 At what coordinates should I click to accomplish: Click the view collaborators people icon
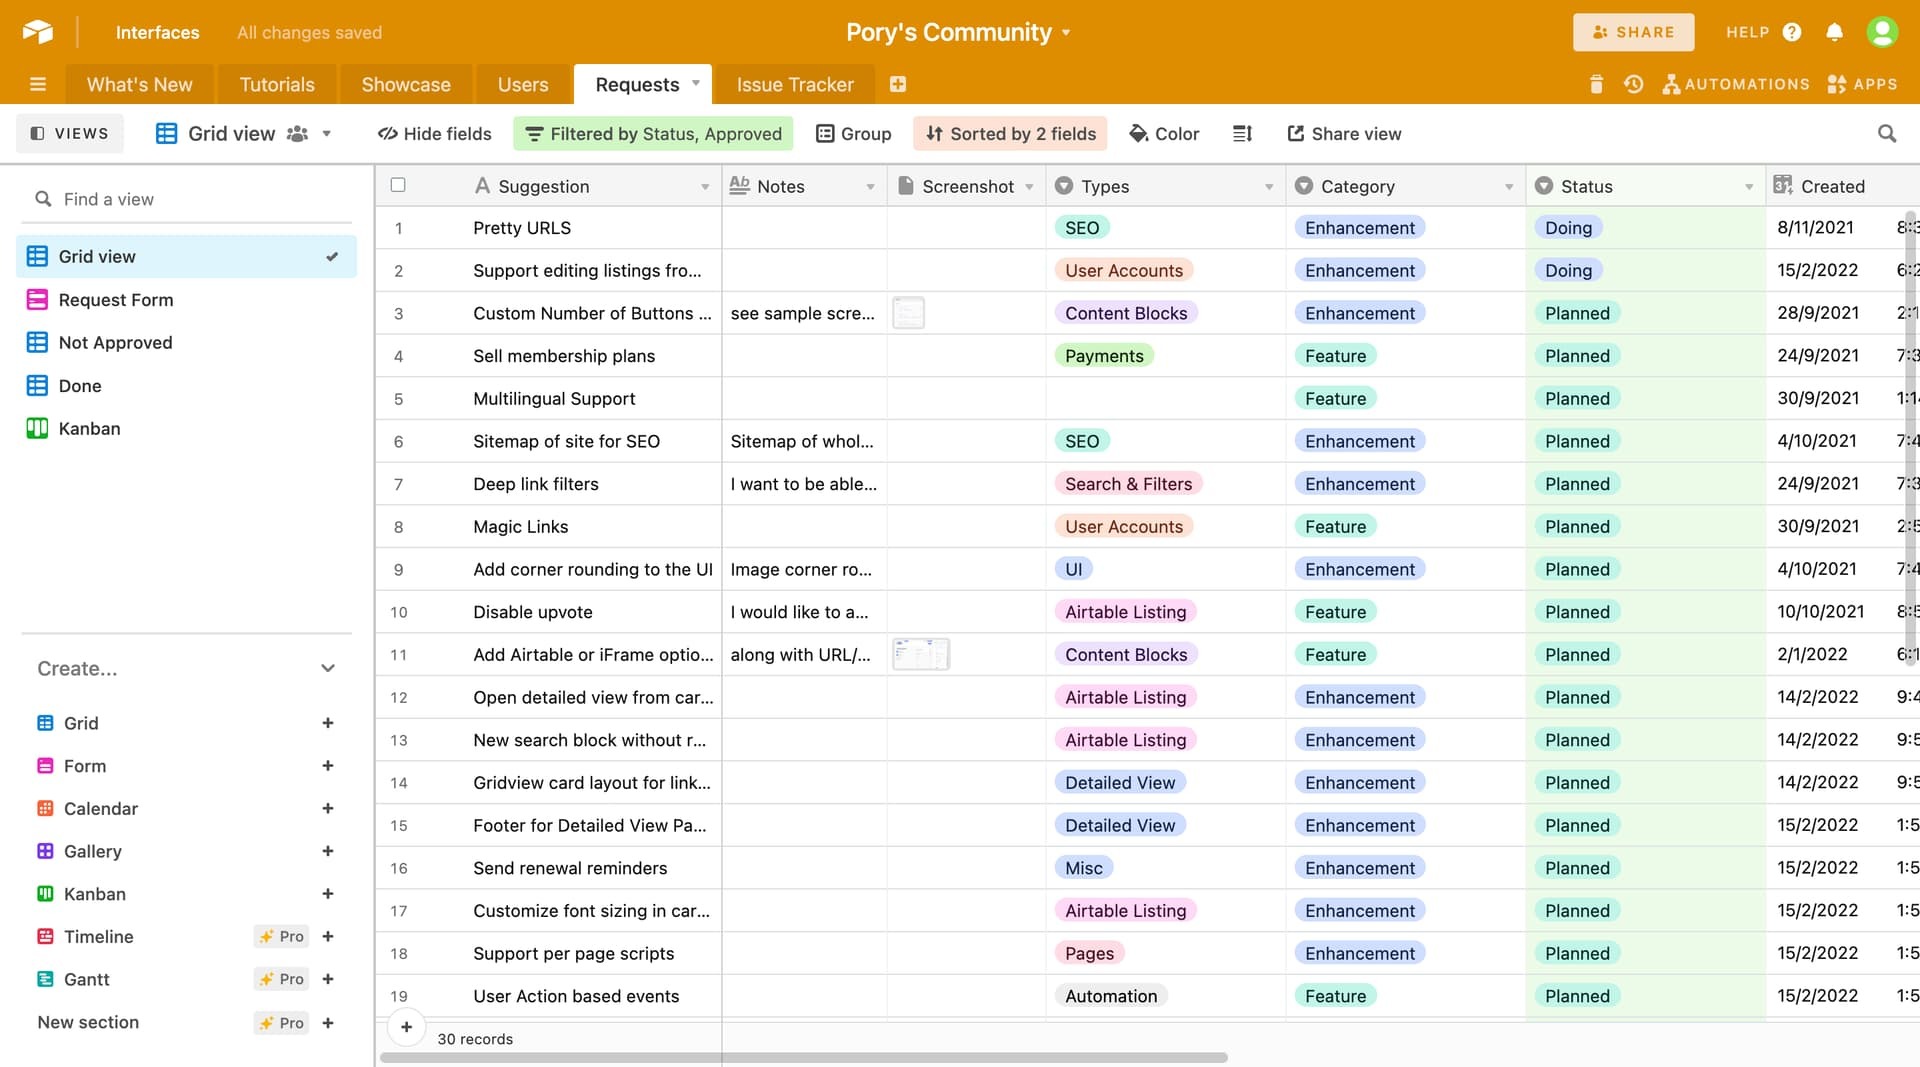coord(297,134)
